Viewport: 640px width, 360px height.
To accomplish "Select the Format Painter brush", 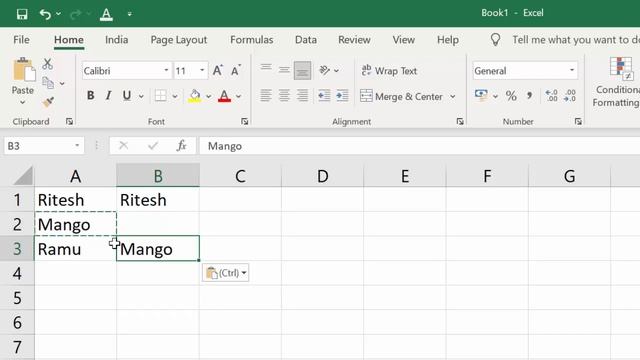I will 48,102.
